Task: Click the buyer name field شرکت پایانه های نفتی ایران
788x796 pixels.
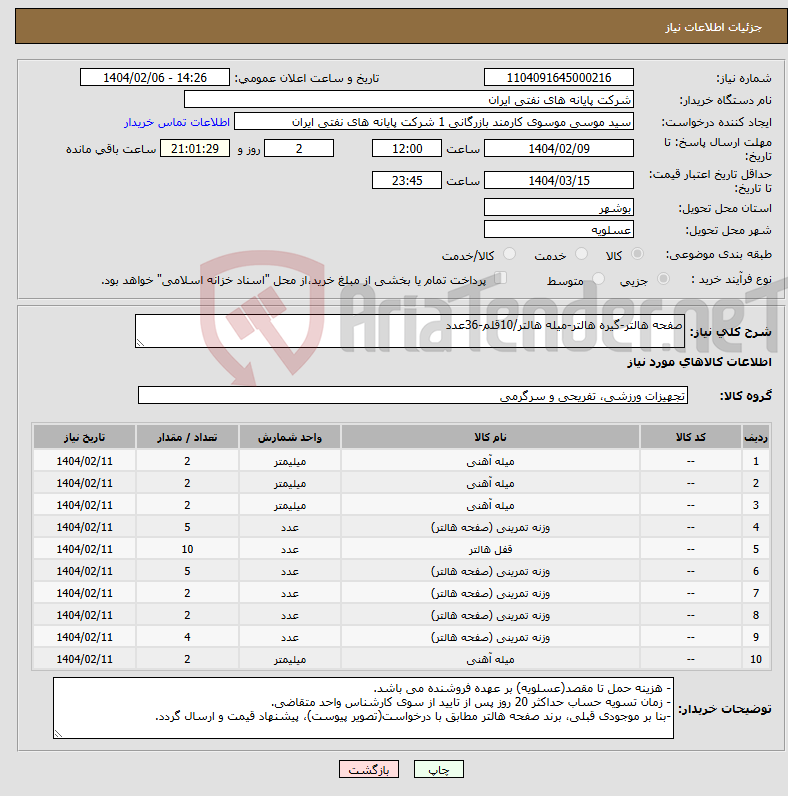Action: click(x=409, y=100)
